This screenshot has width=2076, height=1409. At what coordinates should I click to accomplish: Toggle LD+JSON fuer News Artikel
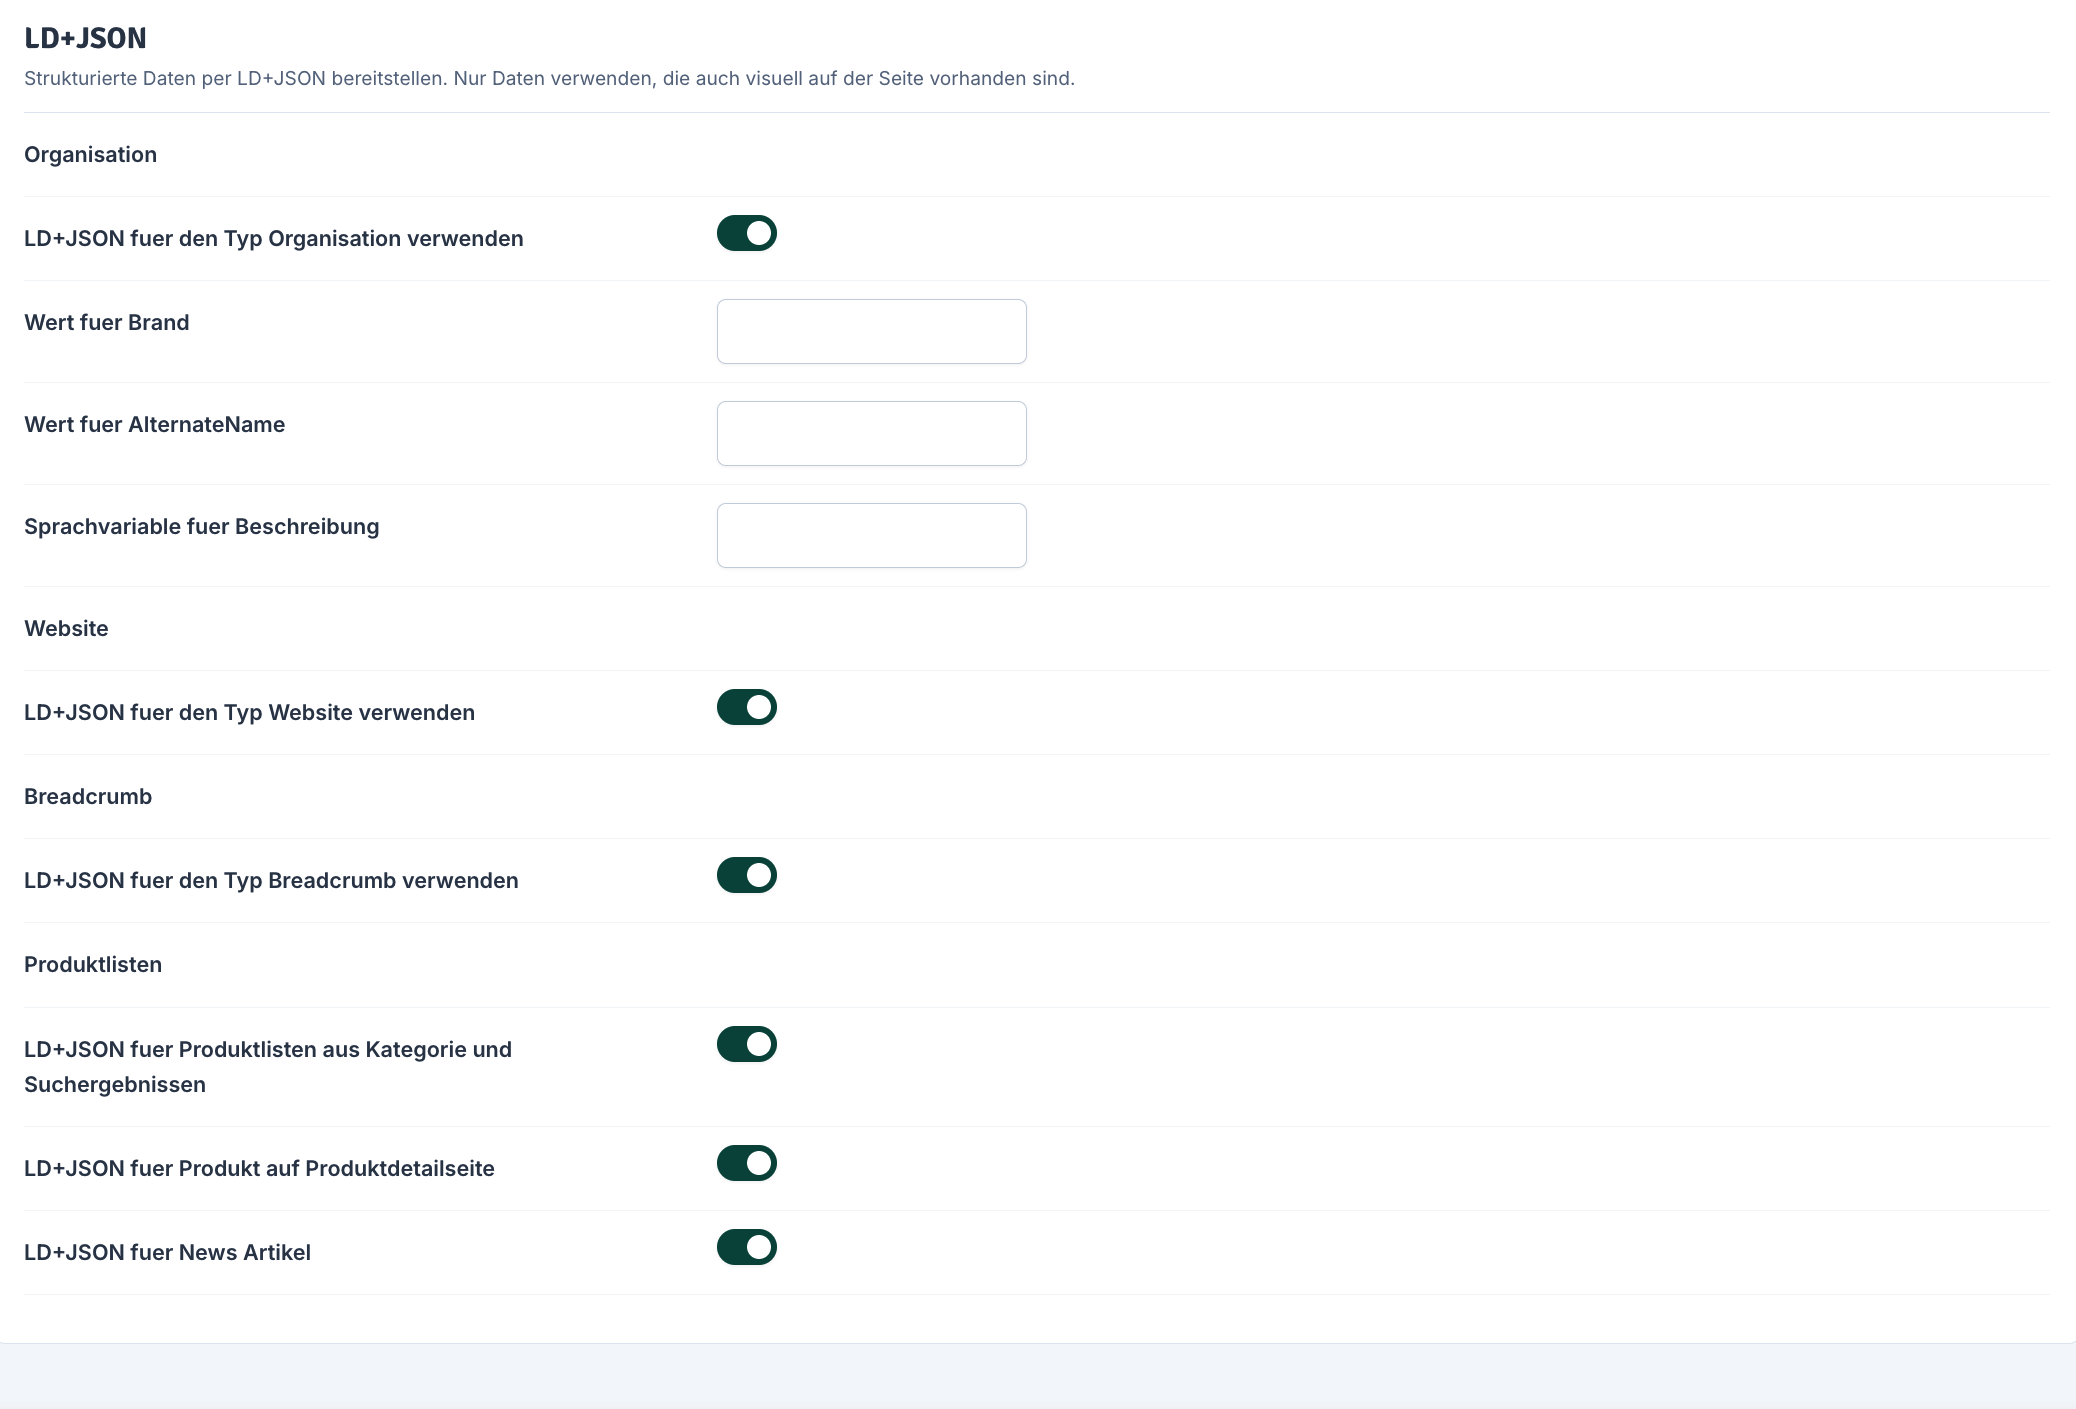coord(747,1247)
